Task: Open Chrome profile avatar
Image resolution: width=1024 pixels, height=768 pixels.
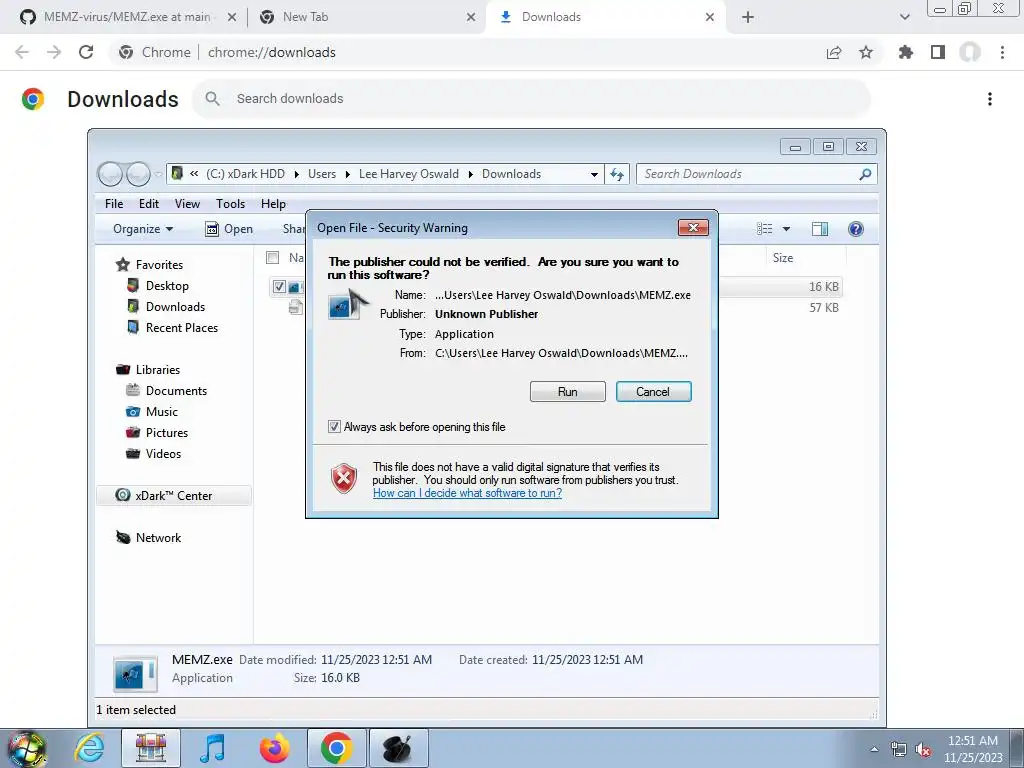Action: point(970,52)
